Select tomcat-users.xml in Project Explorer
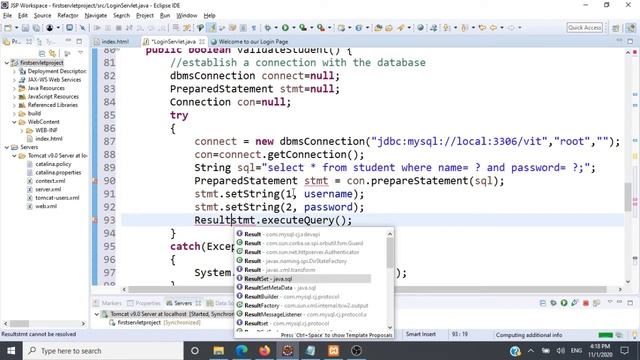This screenshot has width=640, height=360. pos(57,198)
